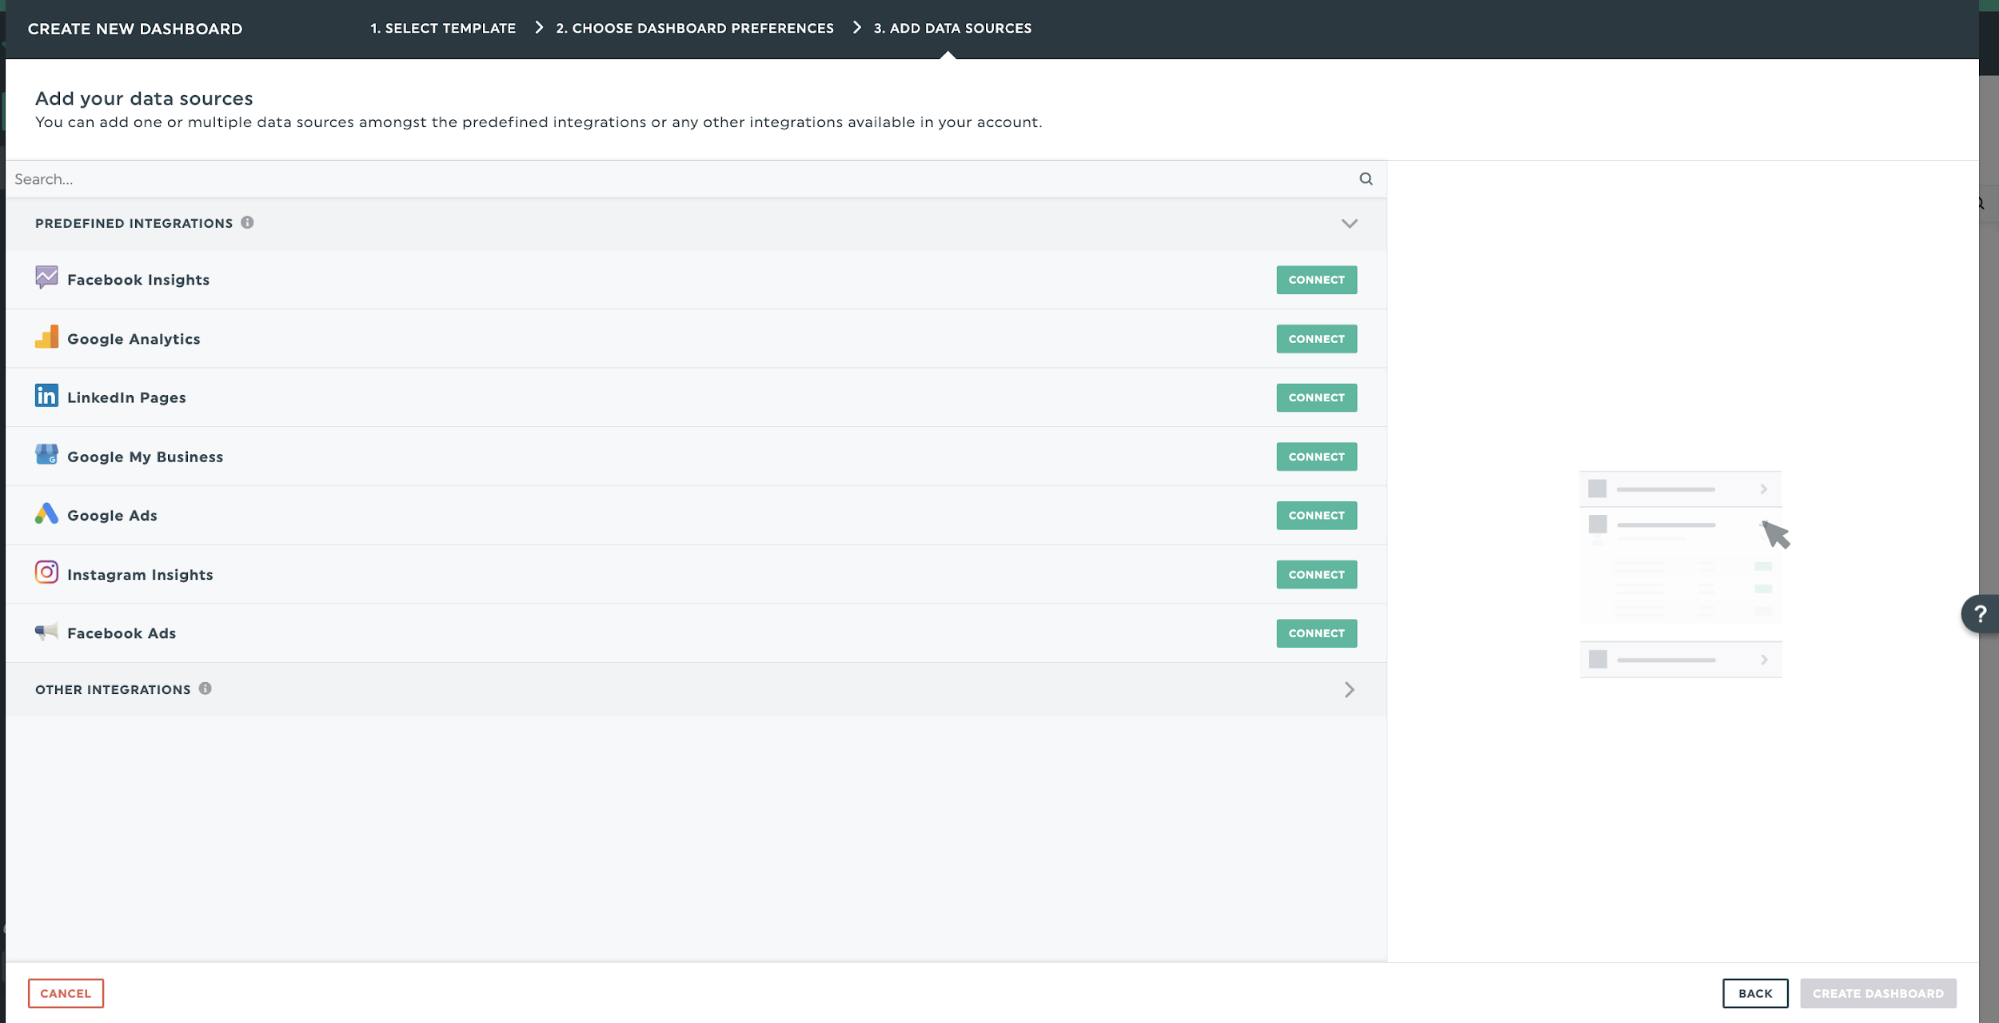Viewport: 1999px width, 1023px height.
Task: Select step 3 Add Data Sources
Action: (952, 28)
